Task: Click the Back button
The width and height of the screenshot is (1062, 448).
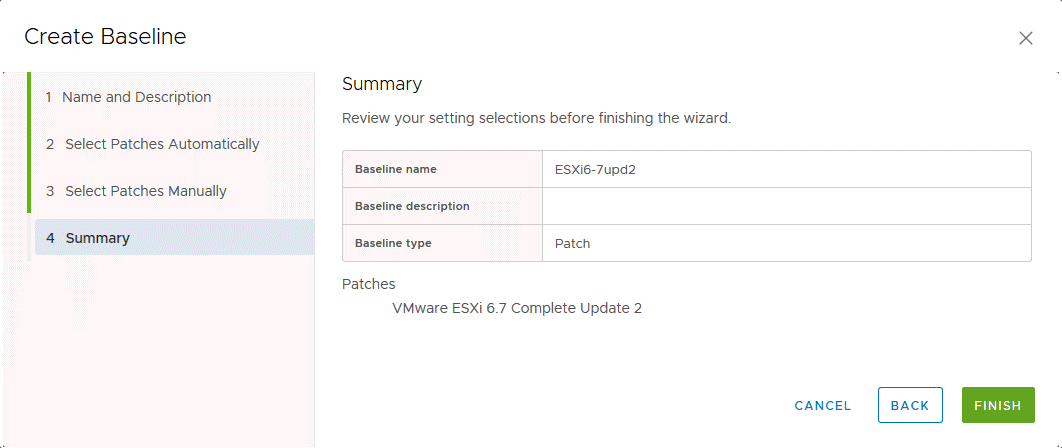Action: pyautogui.click(x=910, y=405)
